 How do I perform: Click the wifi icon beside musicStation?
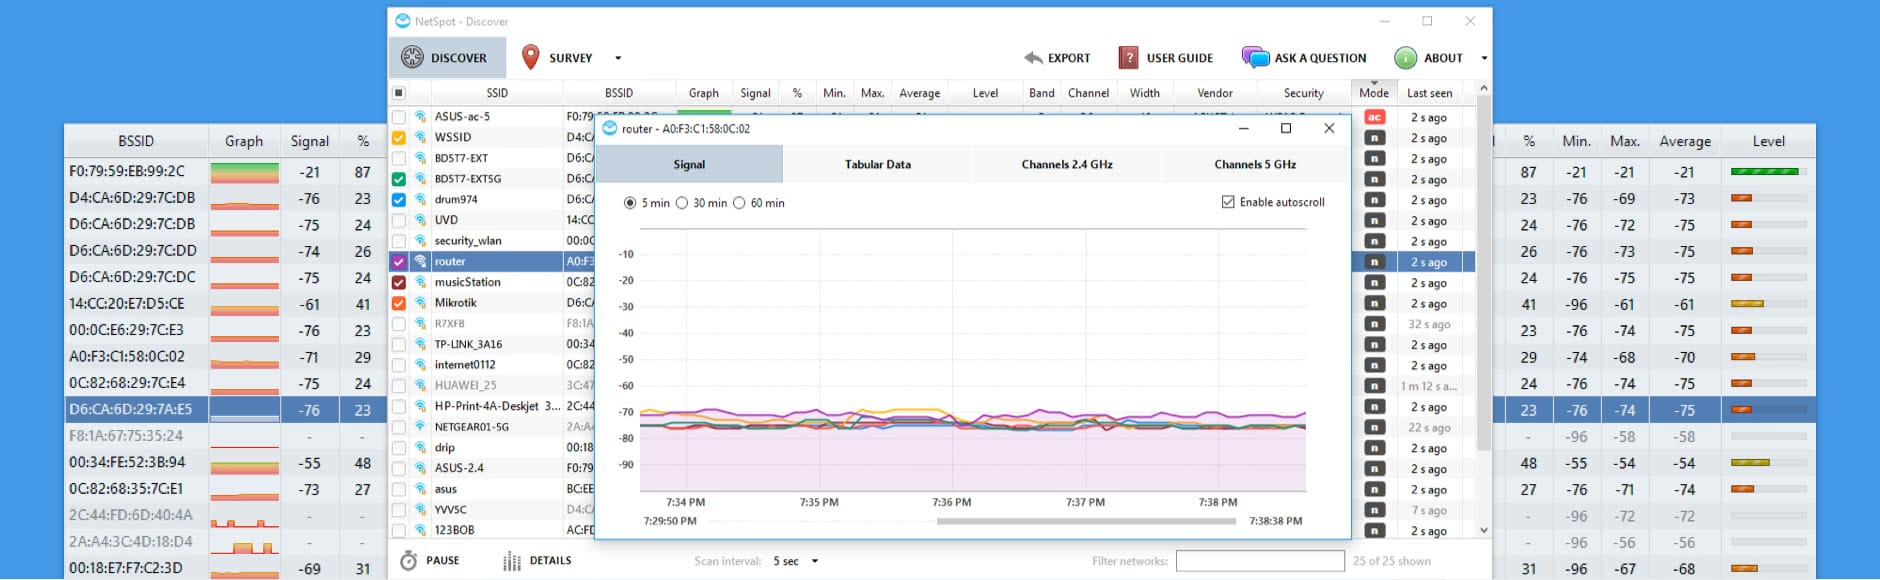[421, 282]
